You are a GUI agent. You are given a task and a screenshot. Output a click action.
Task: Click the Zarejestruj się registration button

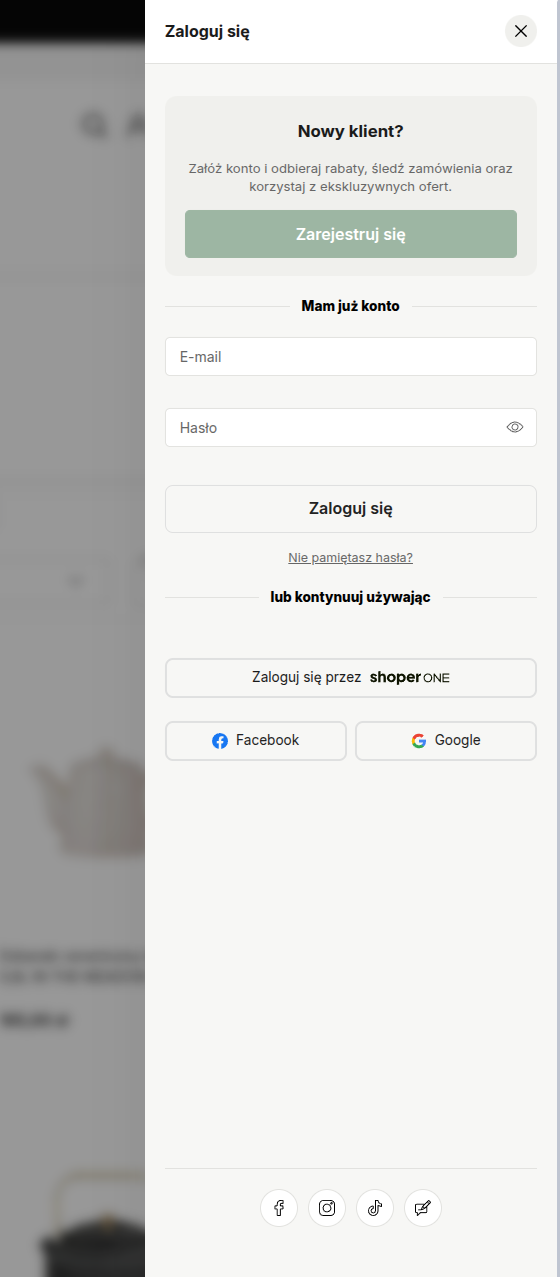coord(351,234)
